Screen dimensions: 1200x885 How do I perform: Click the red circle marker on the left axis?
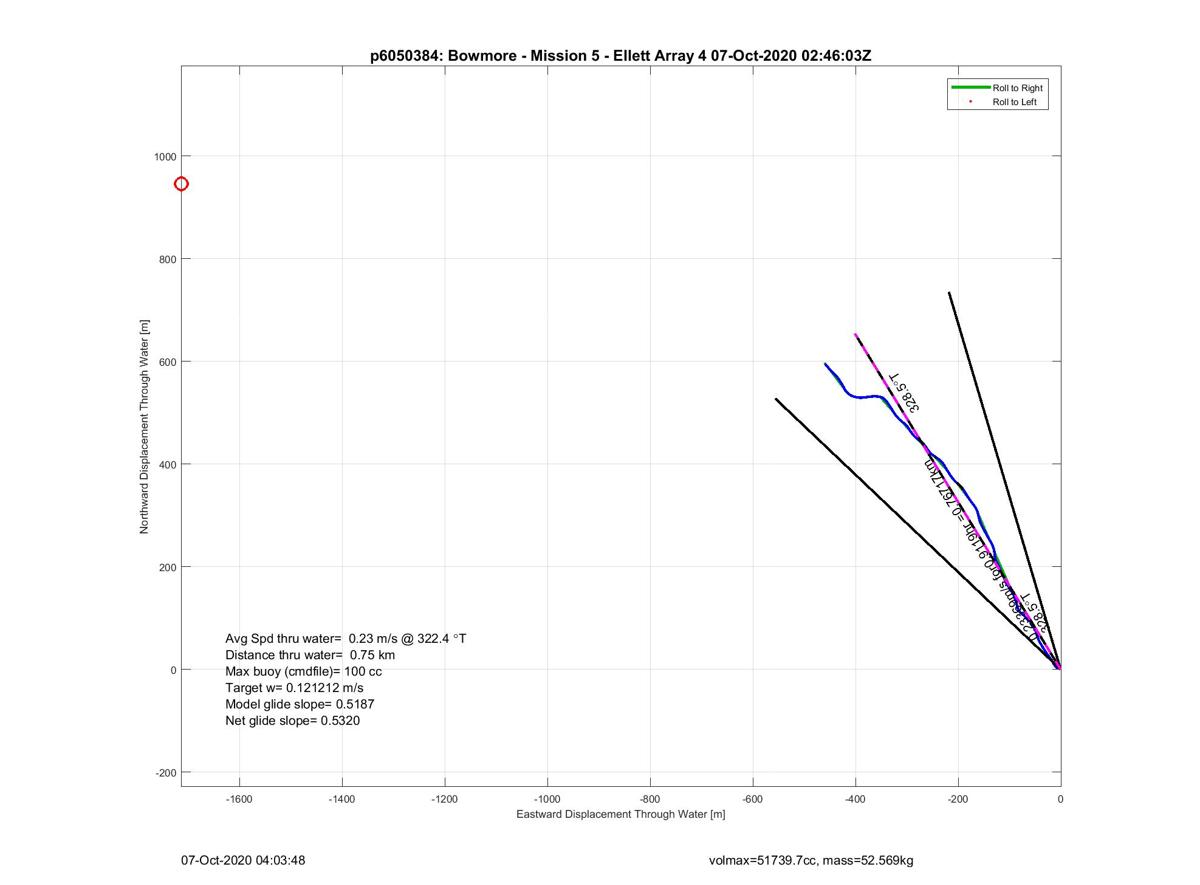click(x=181, y=184)
